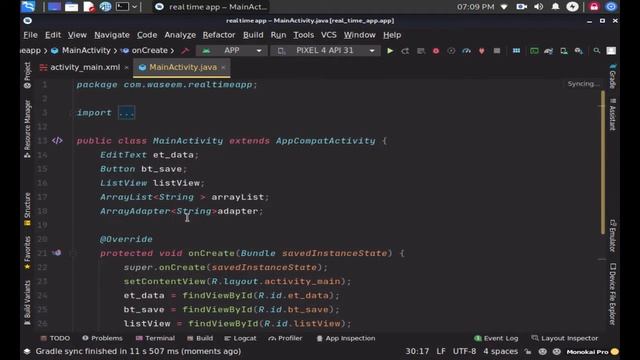
Task: Open the APP run configuration dropdown
Action: [x=231, y=51]
